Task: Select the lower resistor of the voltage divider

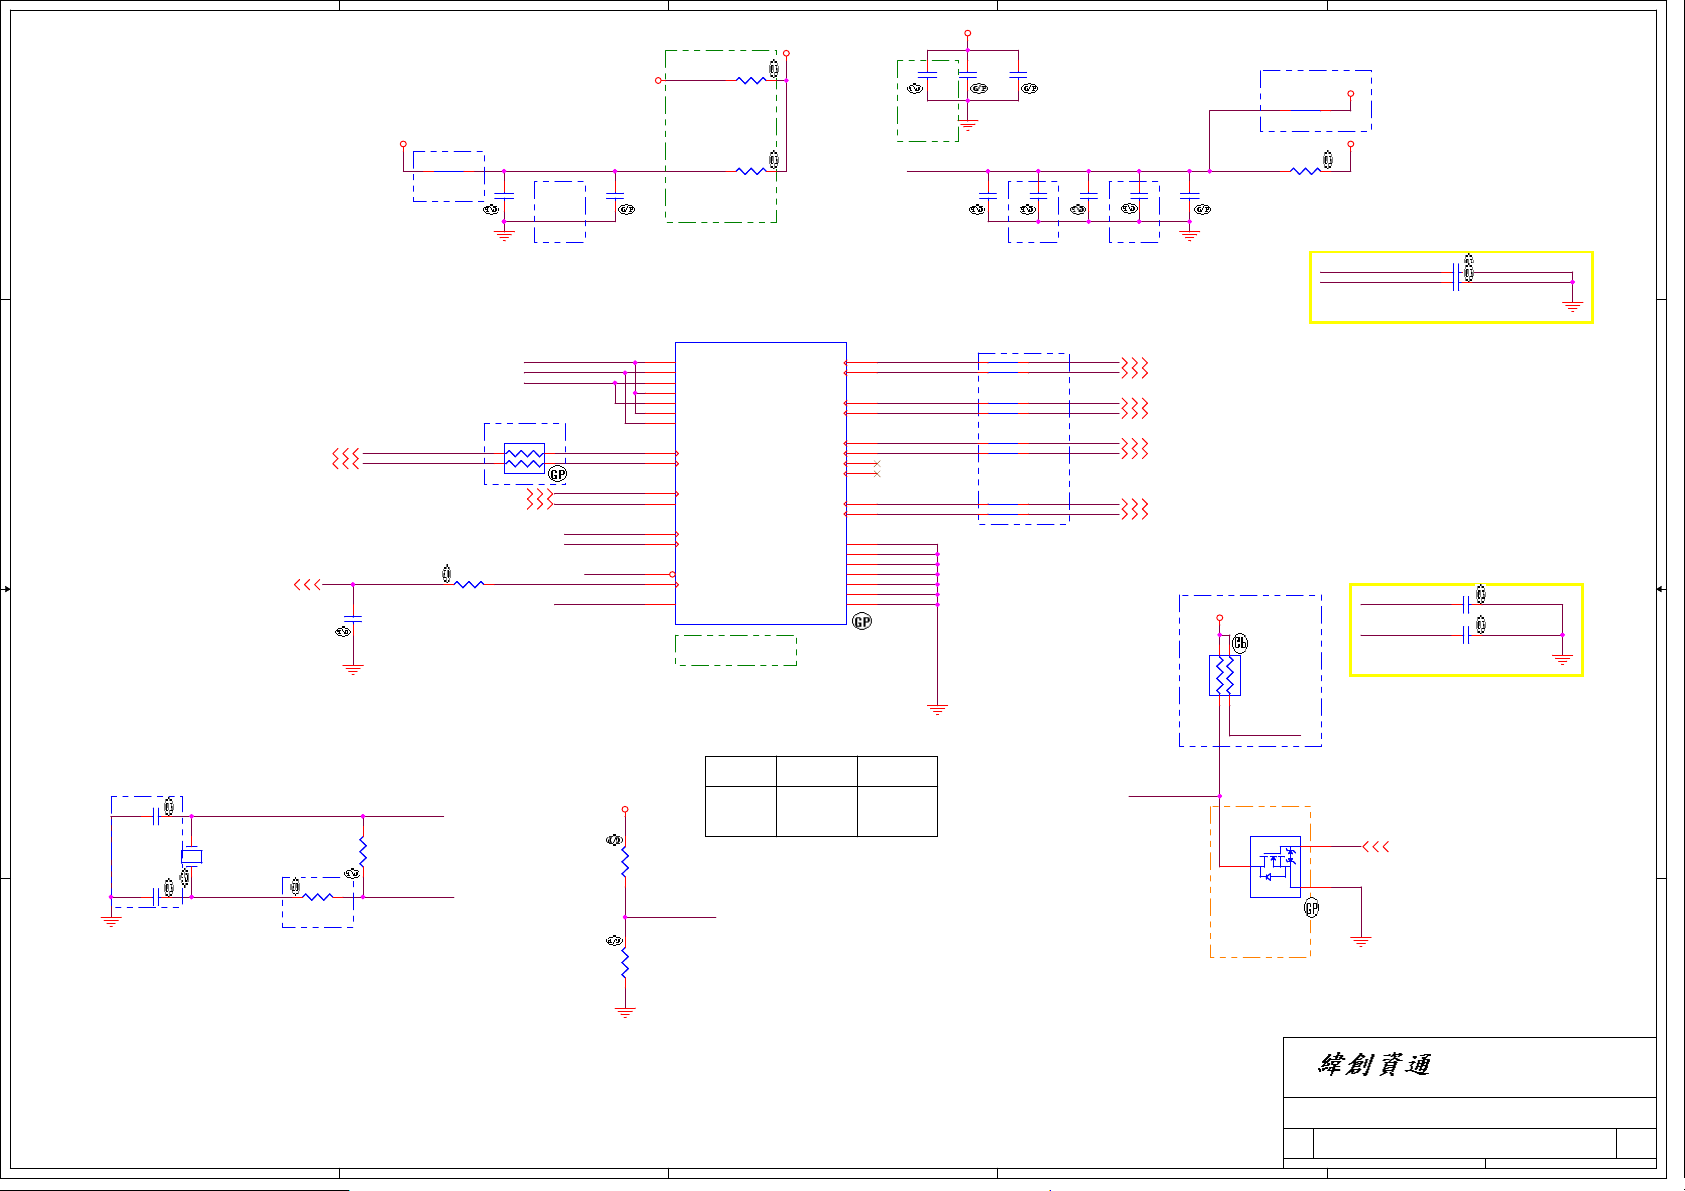Action: coord(625,962)
